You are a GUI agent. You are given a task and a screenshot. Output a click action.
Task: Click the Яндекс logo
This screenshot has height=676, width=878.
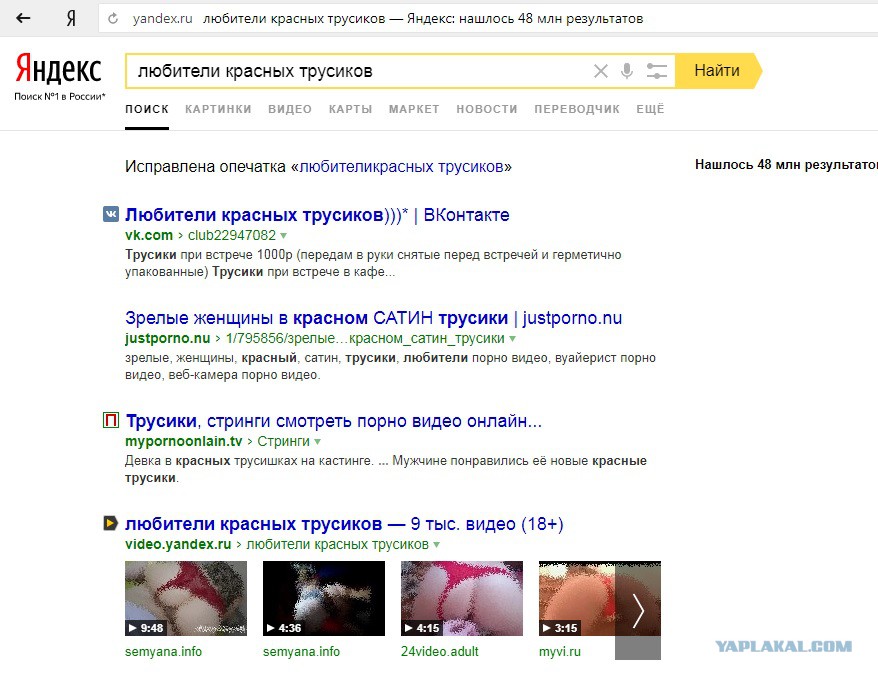pyautogui.click(x=58, y=69)
